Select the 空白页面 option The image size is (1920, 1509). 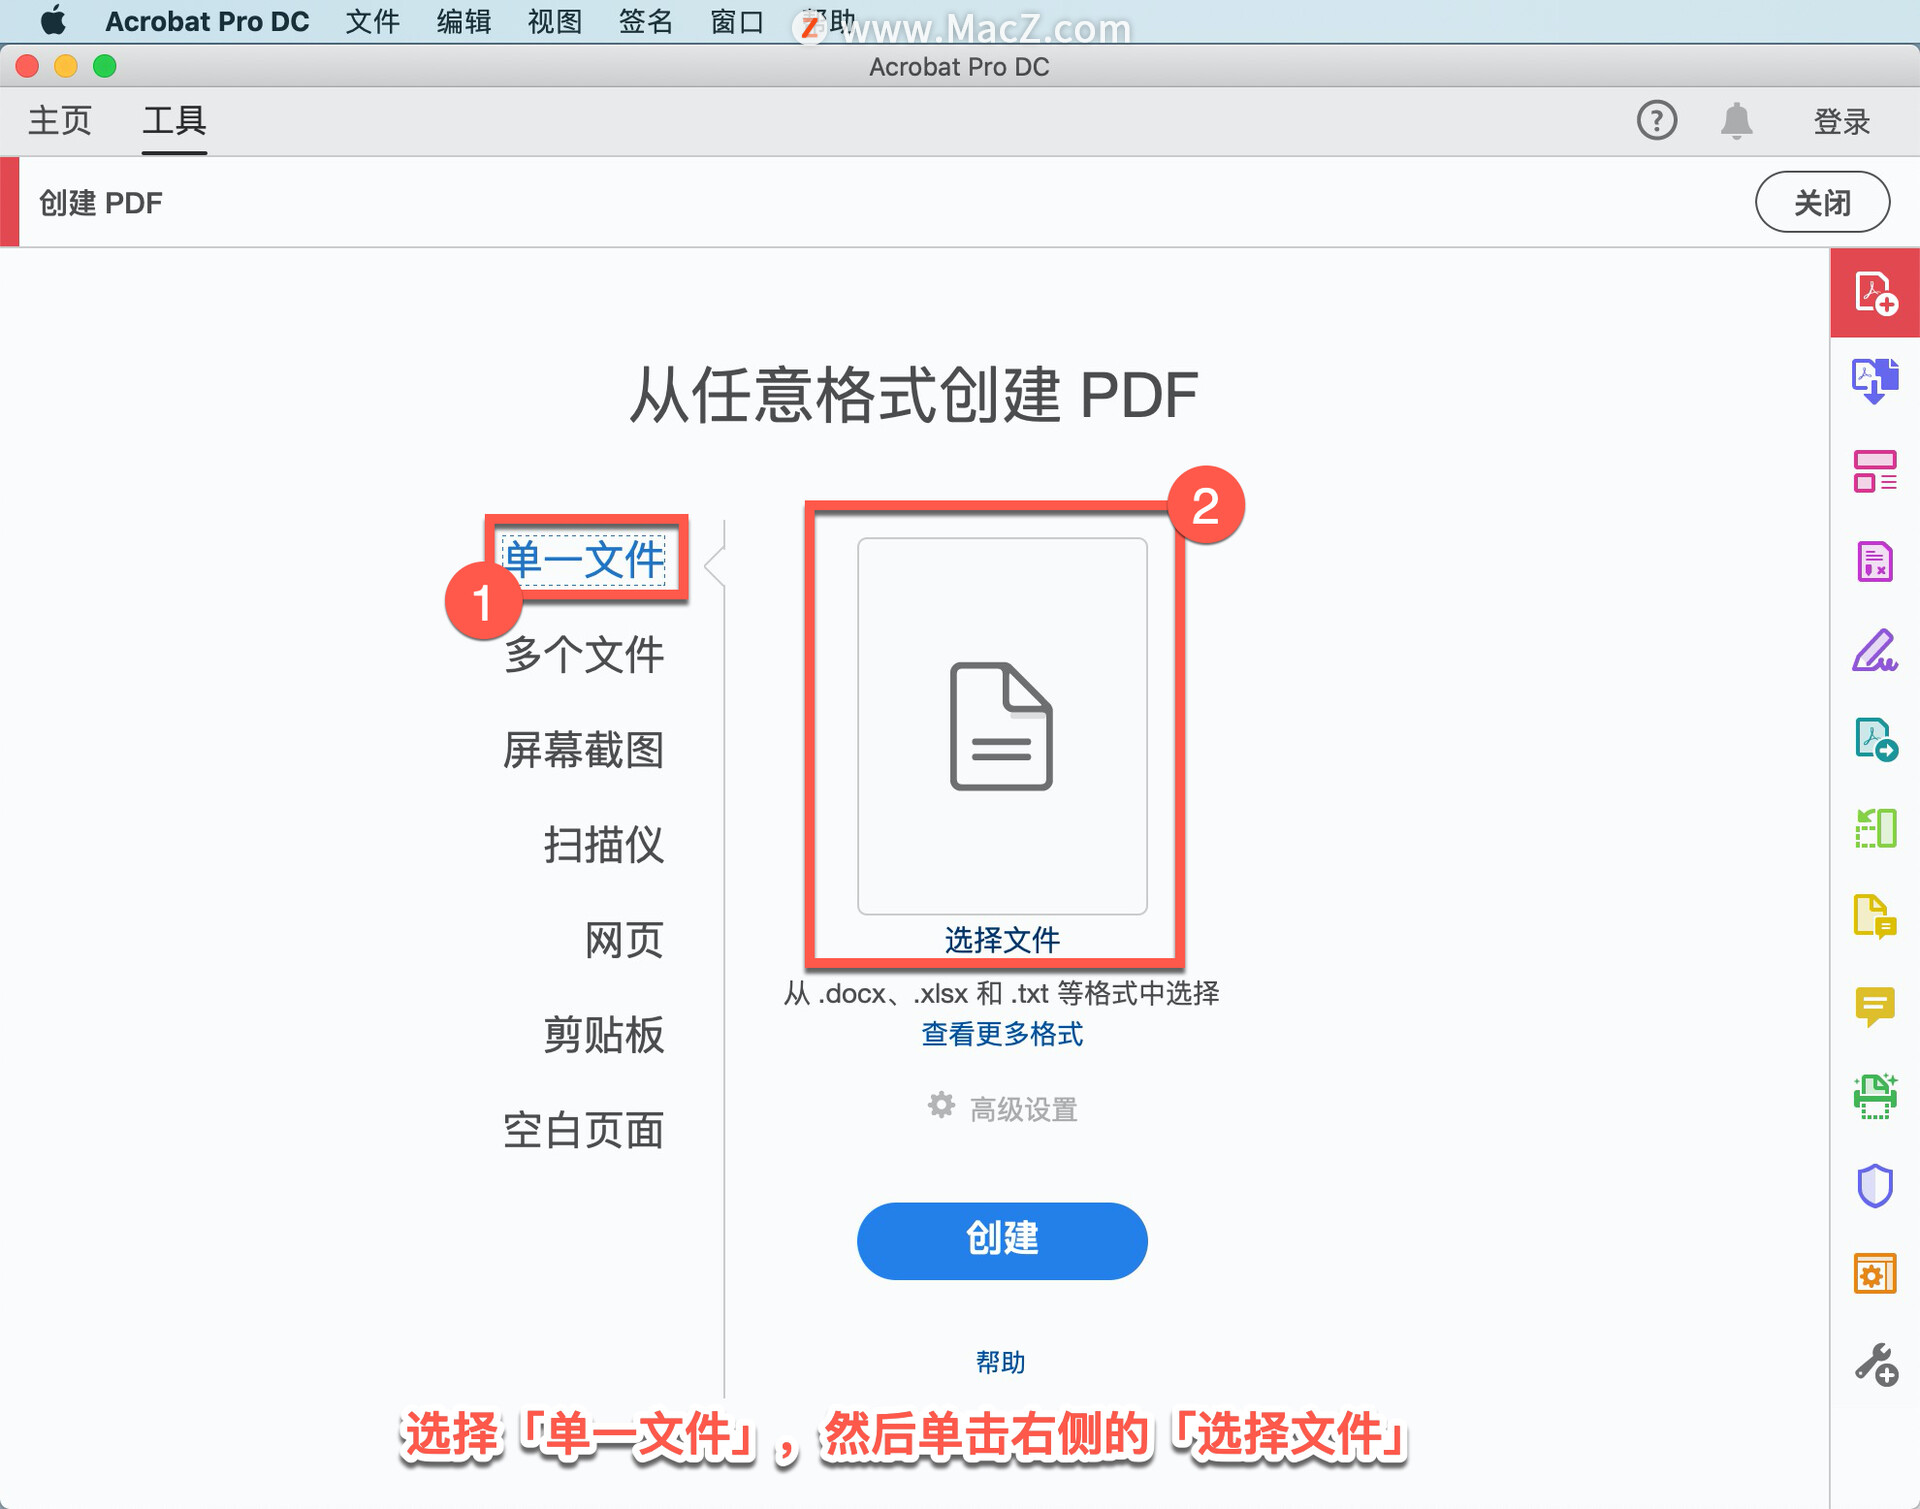click(584, 1130)
